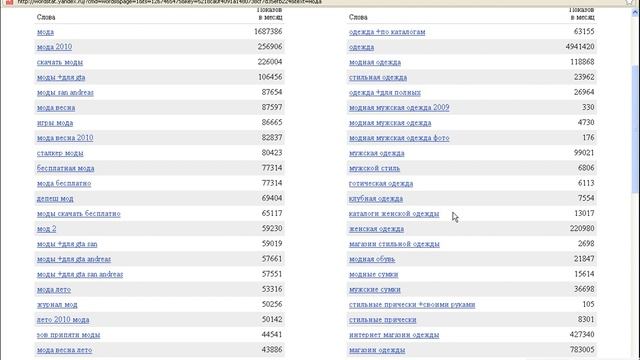
Task: Click the single-word 'одежда' link
Action: pyautogui.click(x=361, y=47)
